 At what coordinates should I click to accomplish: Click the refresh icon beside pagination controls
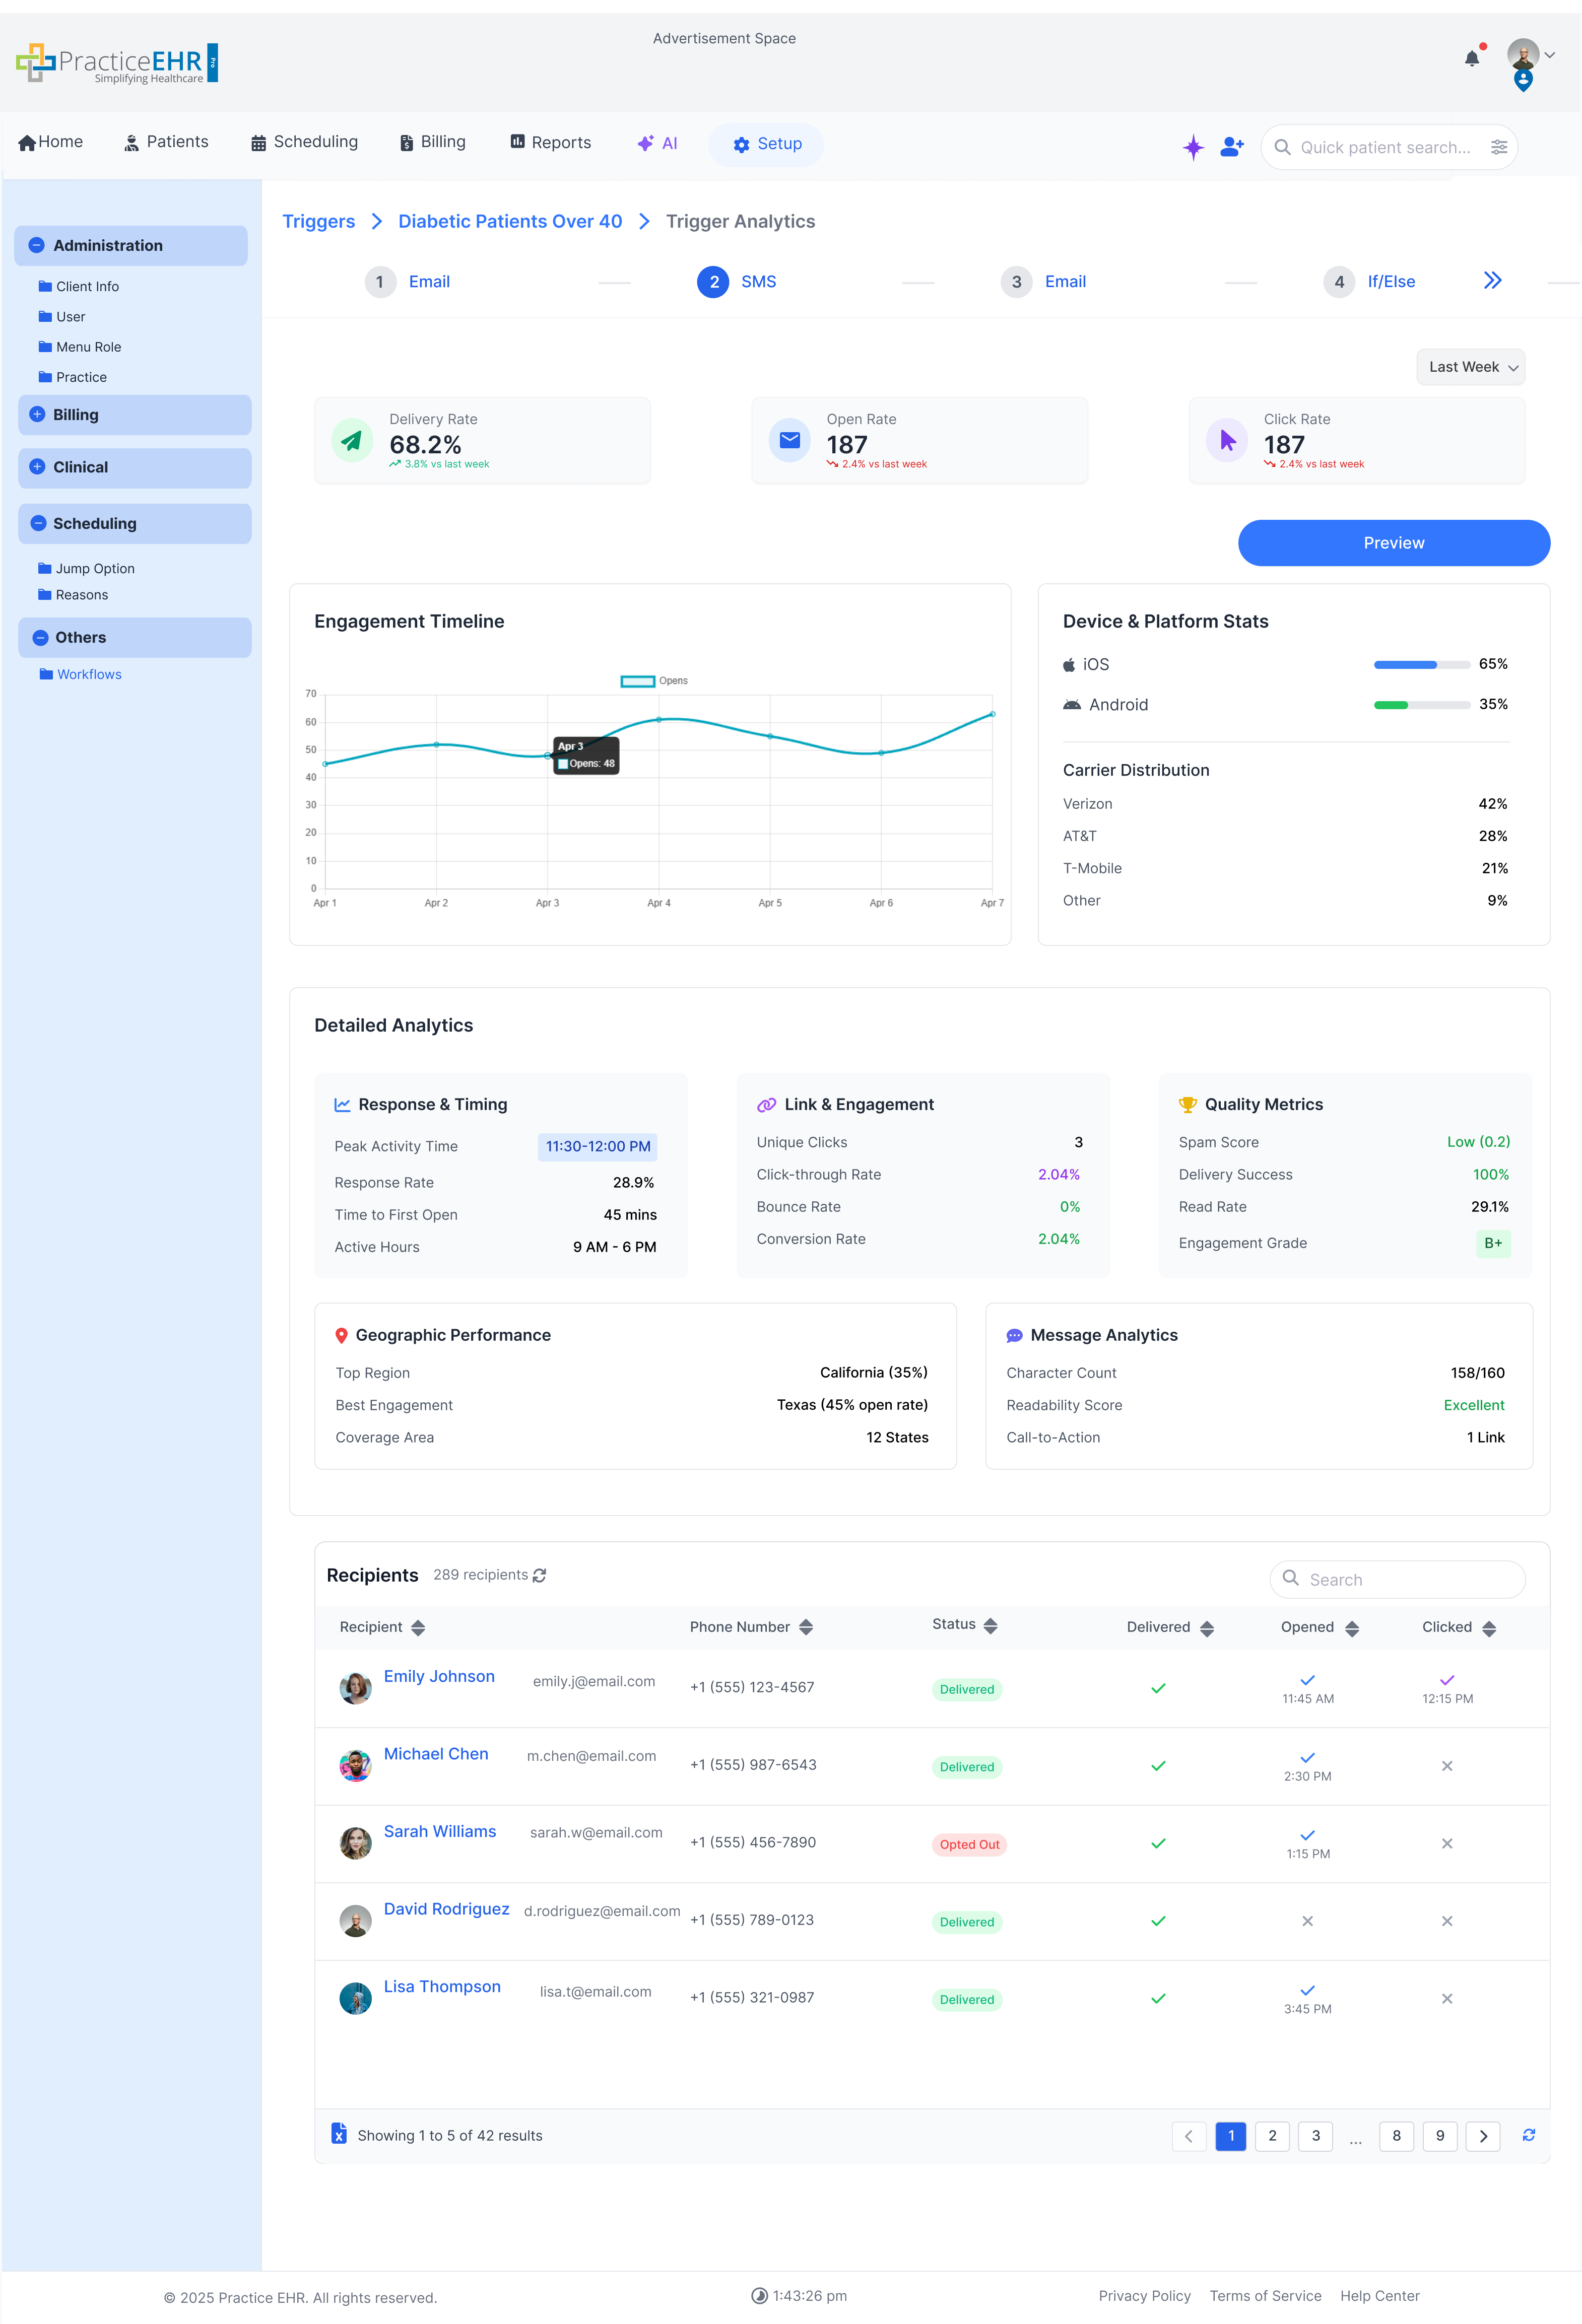pyautogui.click(x=1529, y=2135)
